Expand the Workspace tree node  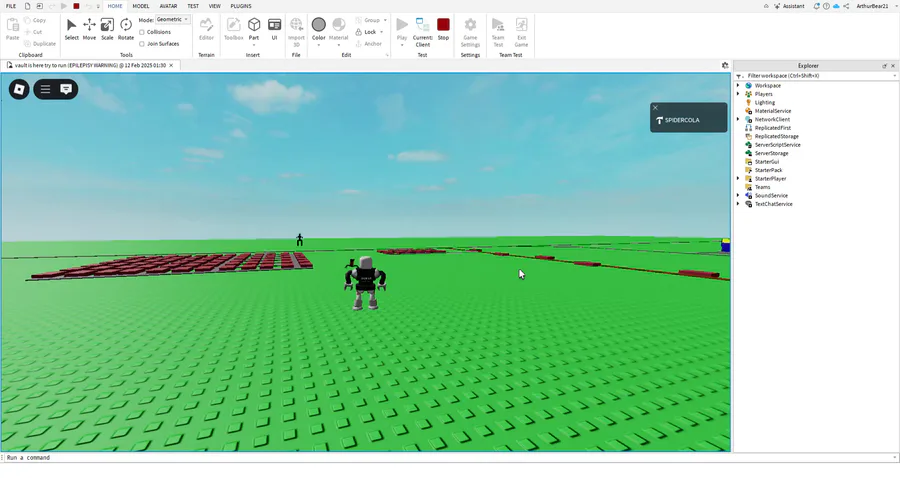[738, 86]
